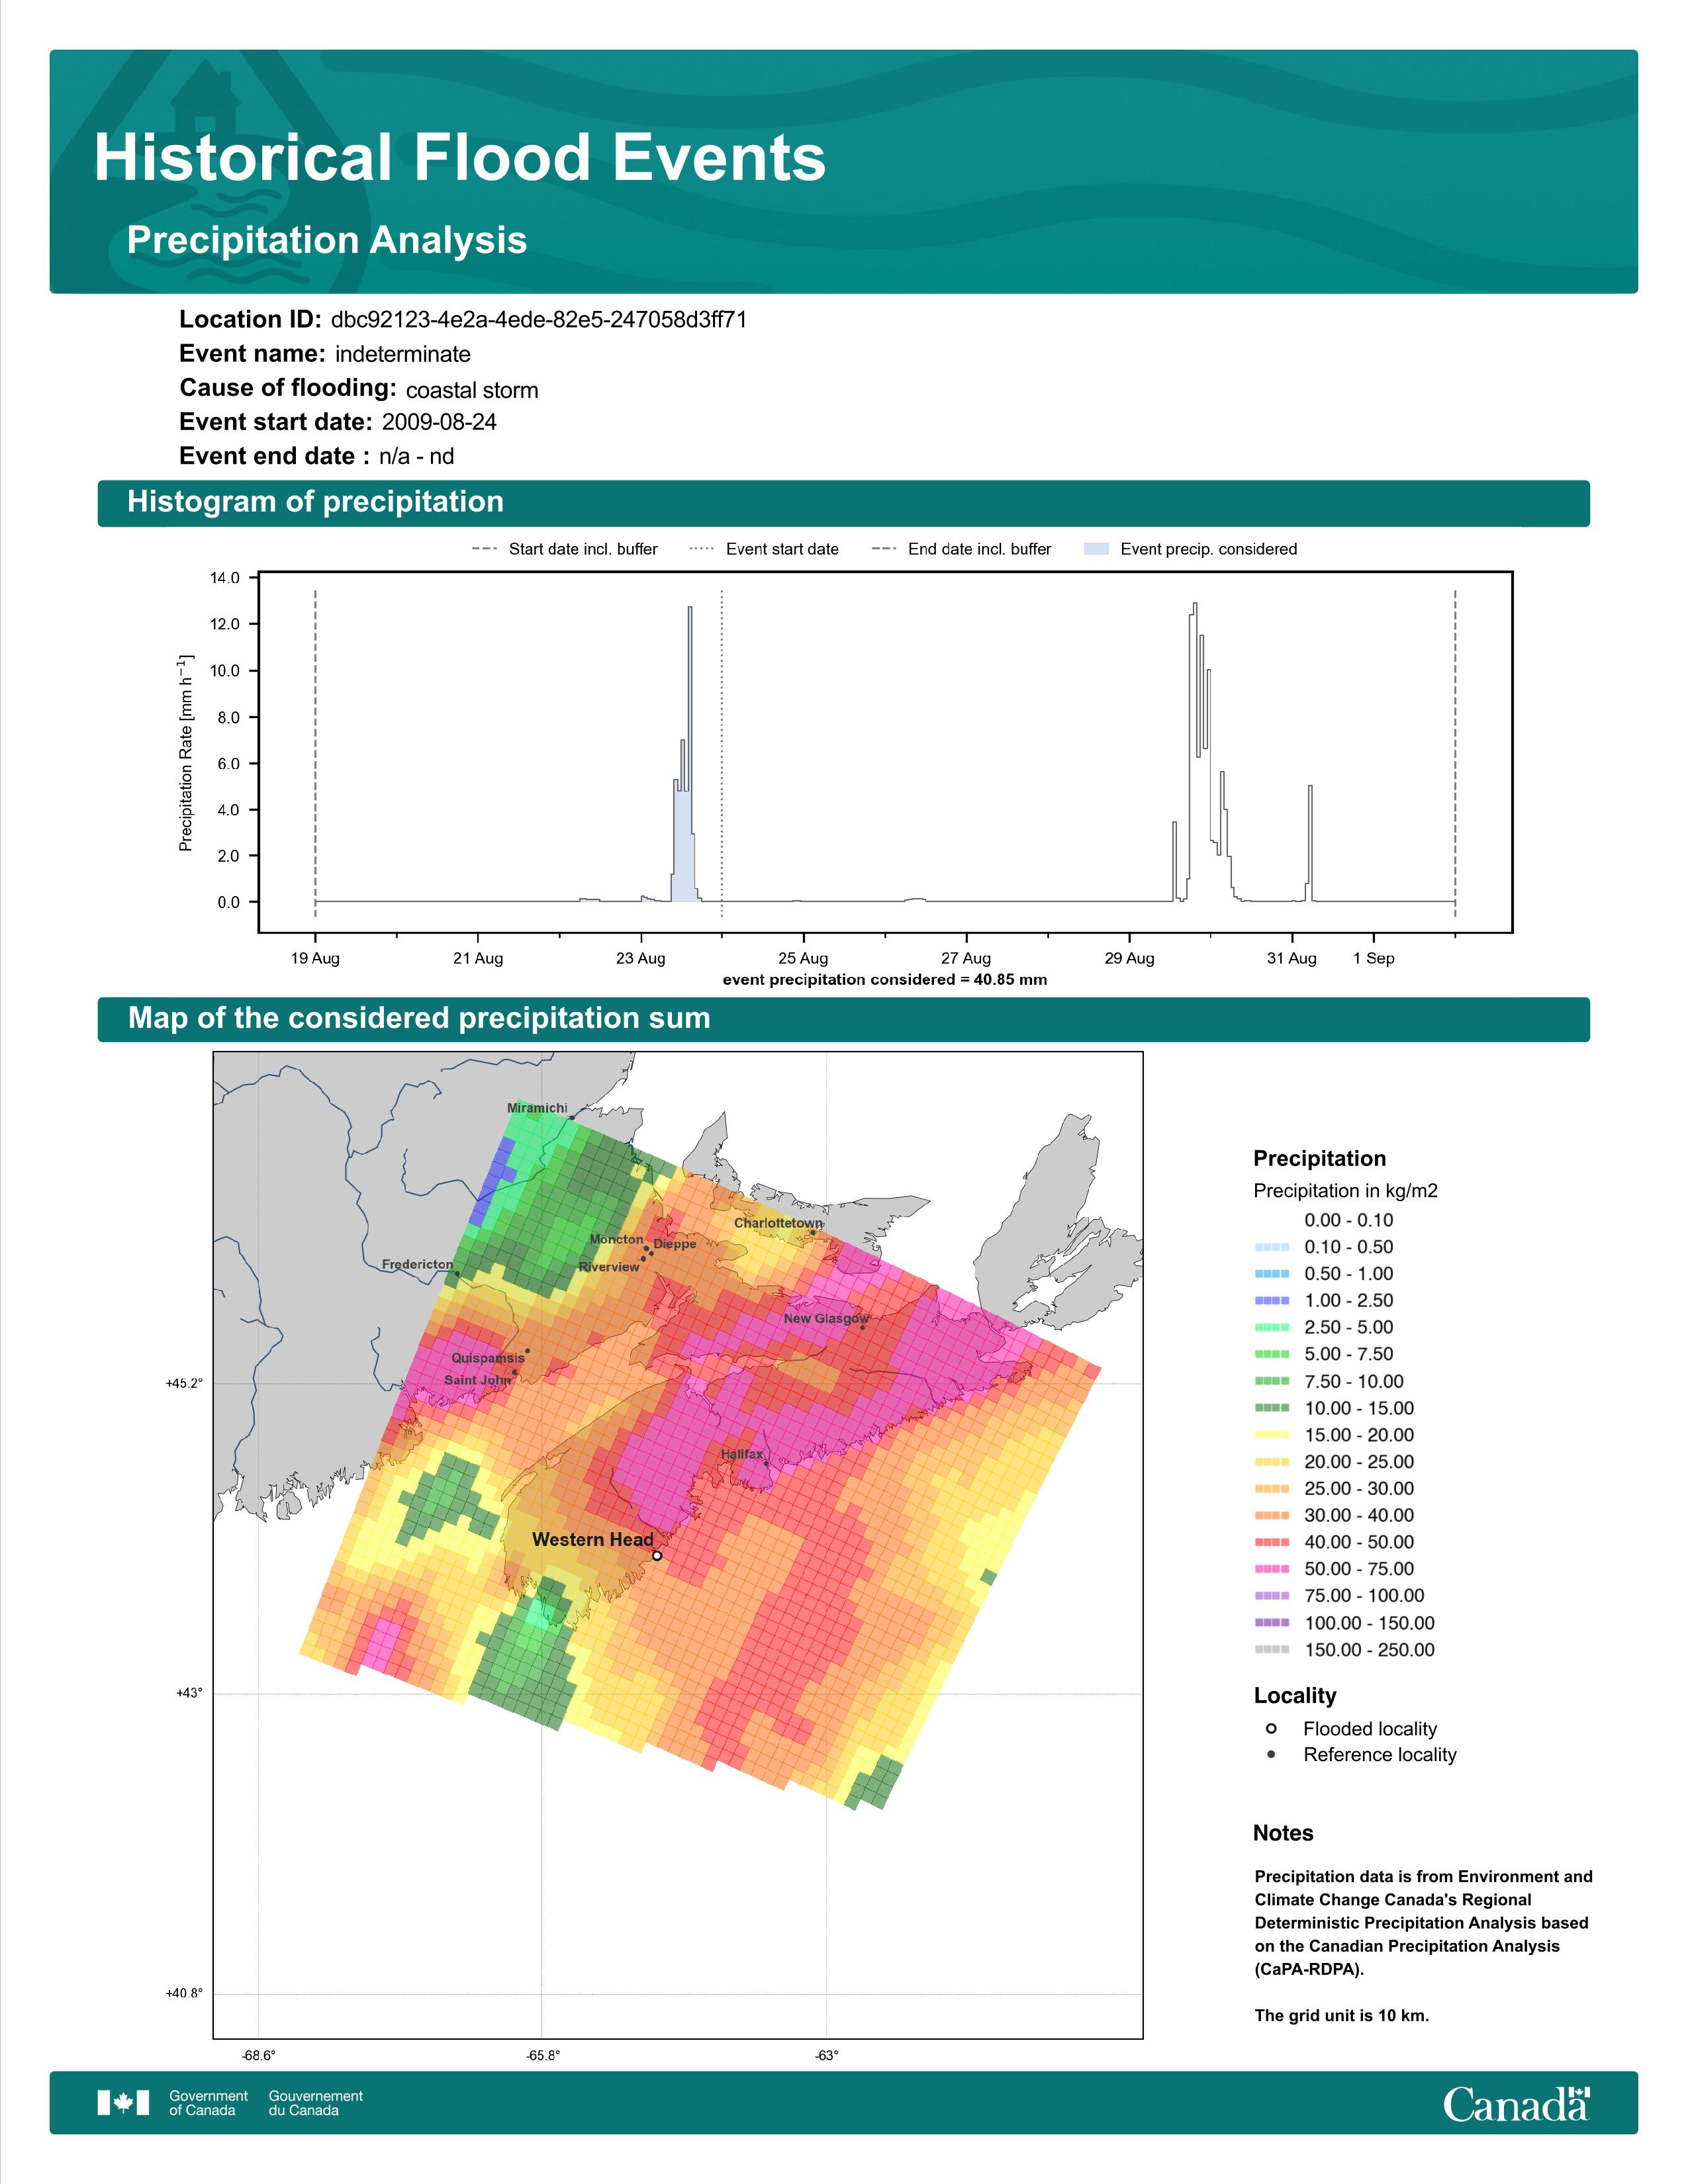Click the Event start date legend entry
The width and height of the screenshot is (1688, 2184).
tap(764, 549)
